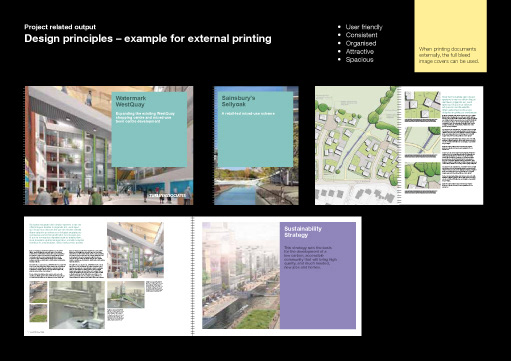Click the spiral binding between the spread pages

tap(193, 276)
